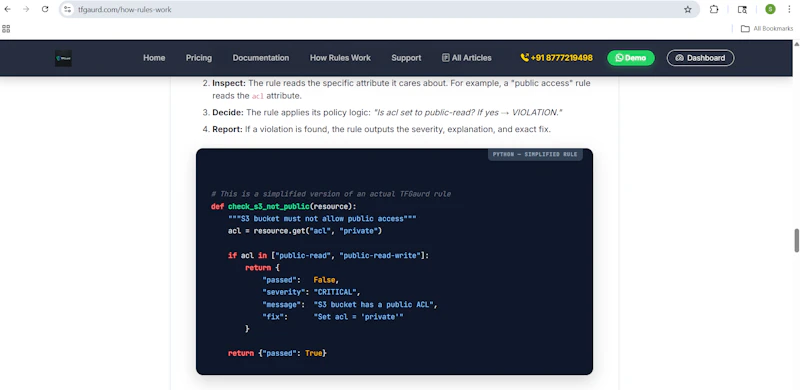Image resolution: width=800 pixels, height=390 pixels.
Task: Open the green profile avatar
Action: click(770, 9)
